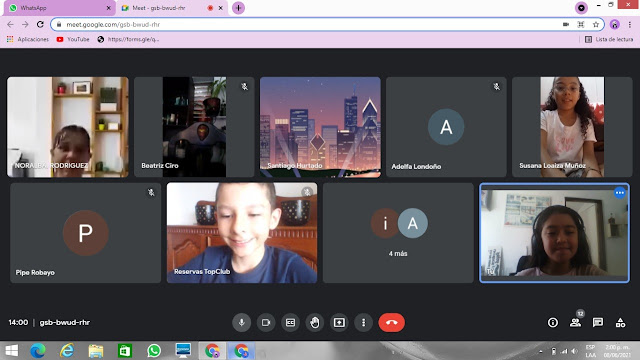Screen dimensions: 640x360
Task: Switch to the WhatsApp browser tab
Action: pyautogui.click(x=59, y=8)
